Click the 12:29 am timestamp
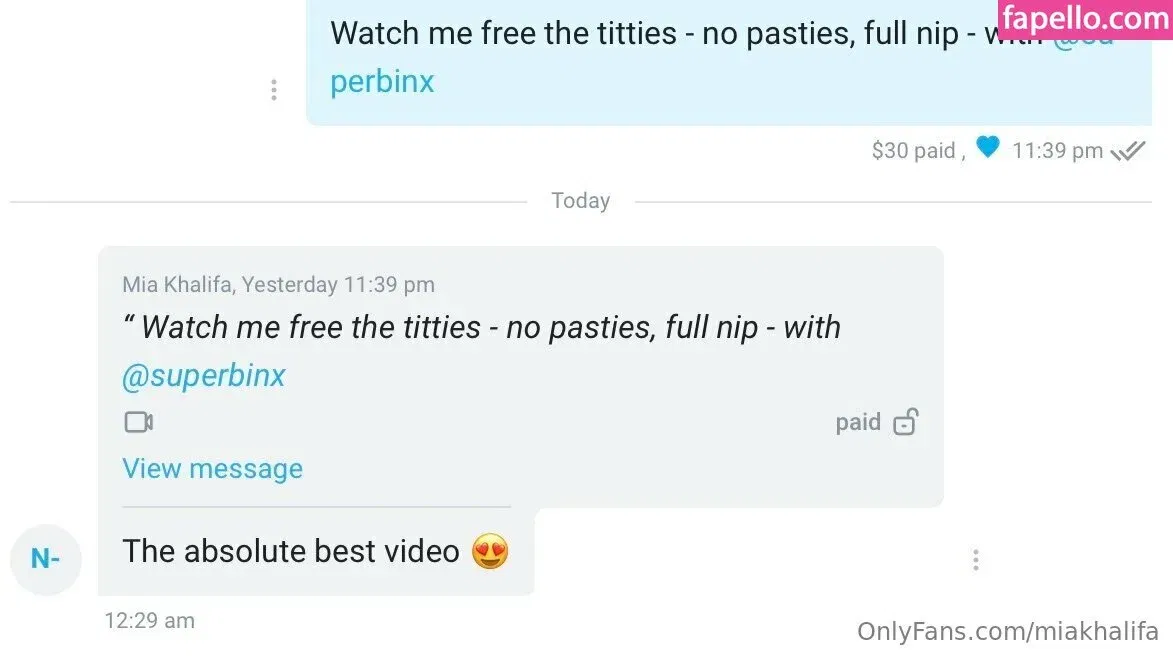 (x=150, y=620)
